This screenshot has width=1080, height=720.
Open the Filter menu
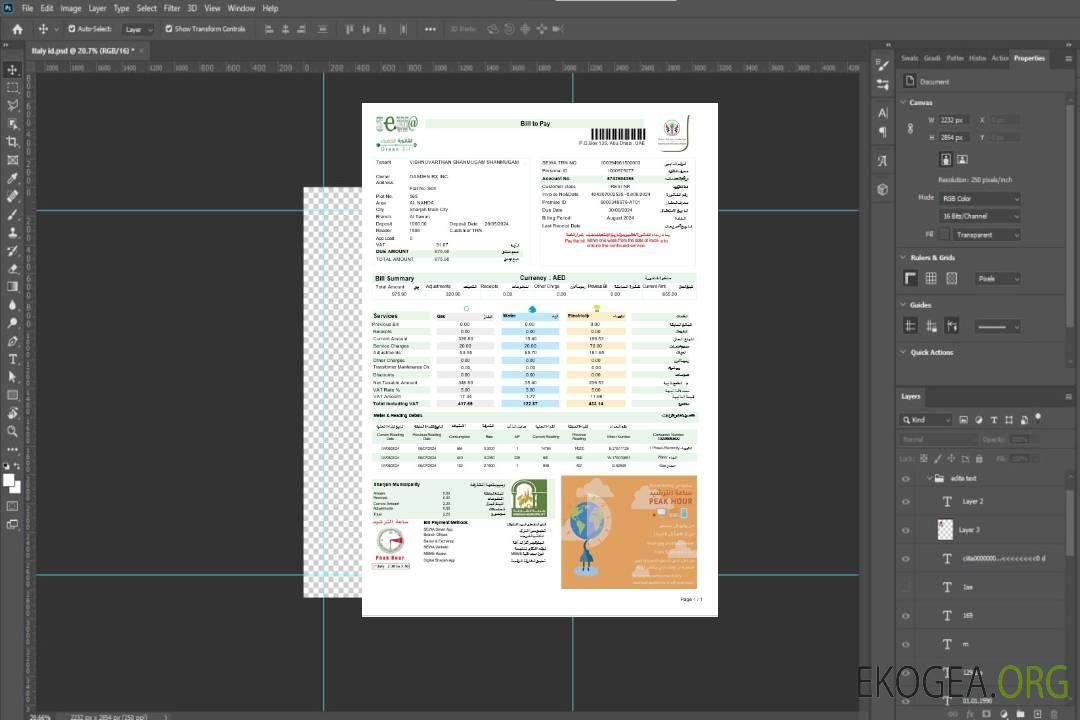172,8
